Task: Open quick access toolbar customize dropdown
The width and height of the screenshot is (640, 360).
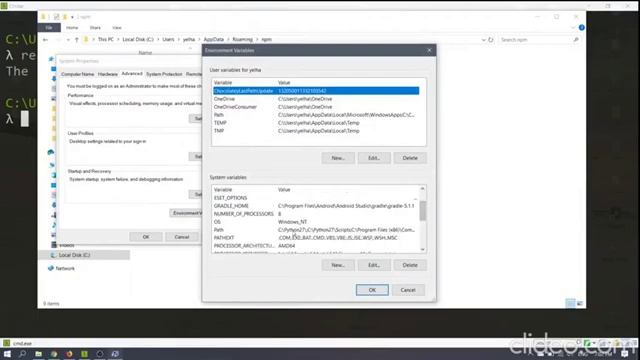Action: pos(72,17)
